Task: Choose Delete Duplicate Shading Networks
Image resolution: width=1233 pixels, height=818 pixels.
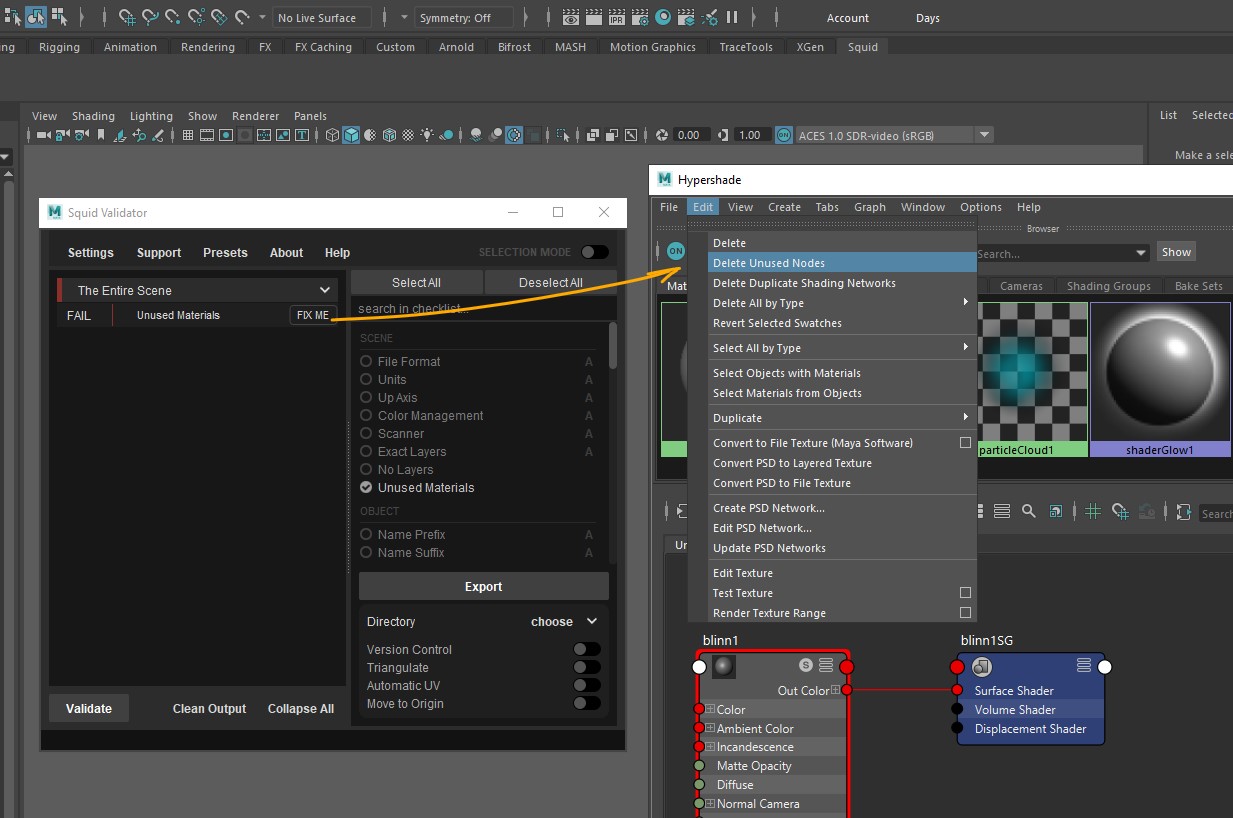Action: click(841, 283)
